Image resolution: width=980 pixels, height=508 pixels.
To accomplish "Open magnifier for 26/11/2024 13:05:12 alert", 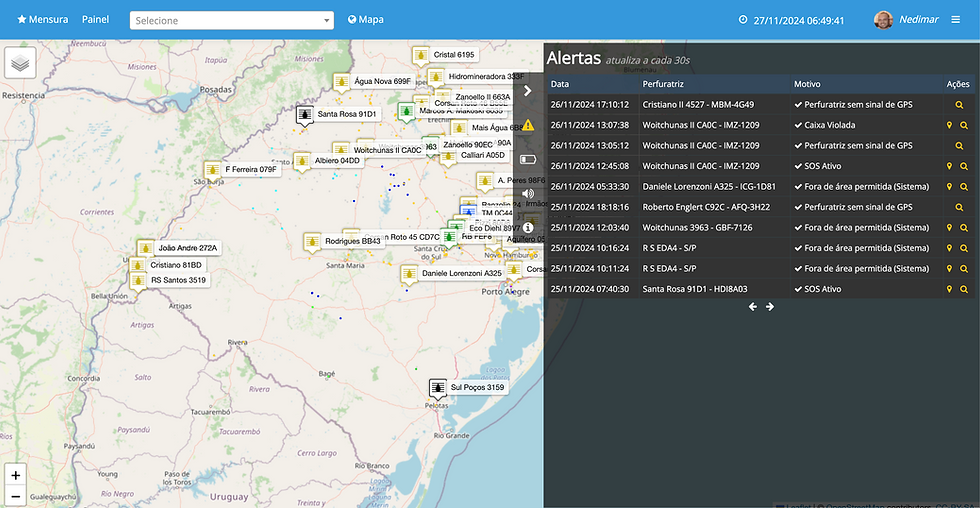I will point(959,146).
